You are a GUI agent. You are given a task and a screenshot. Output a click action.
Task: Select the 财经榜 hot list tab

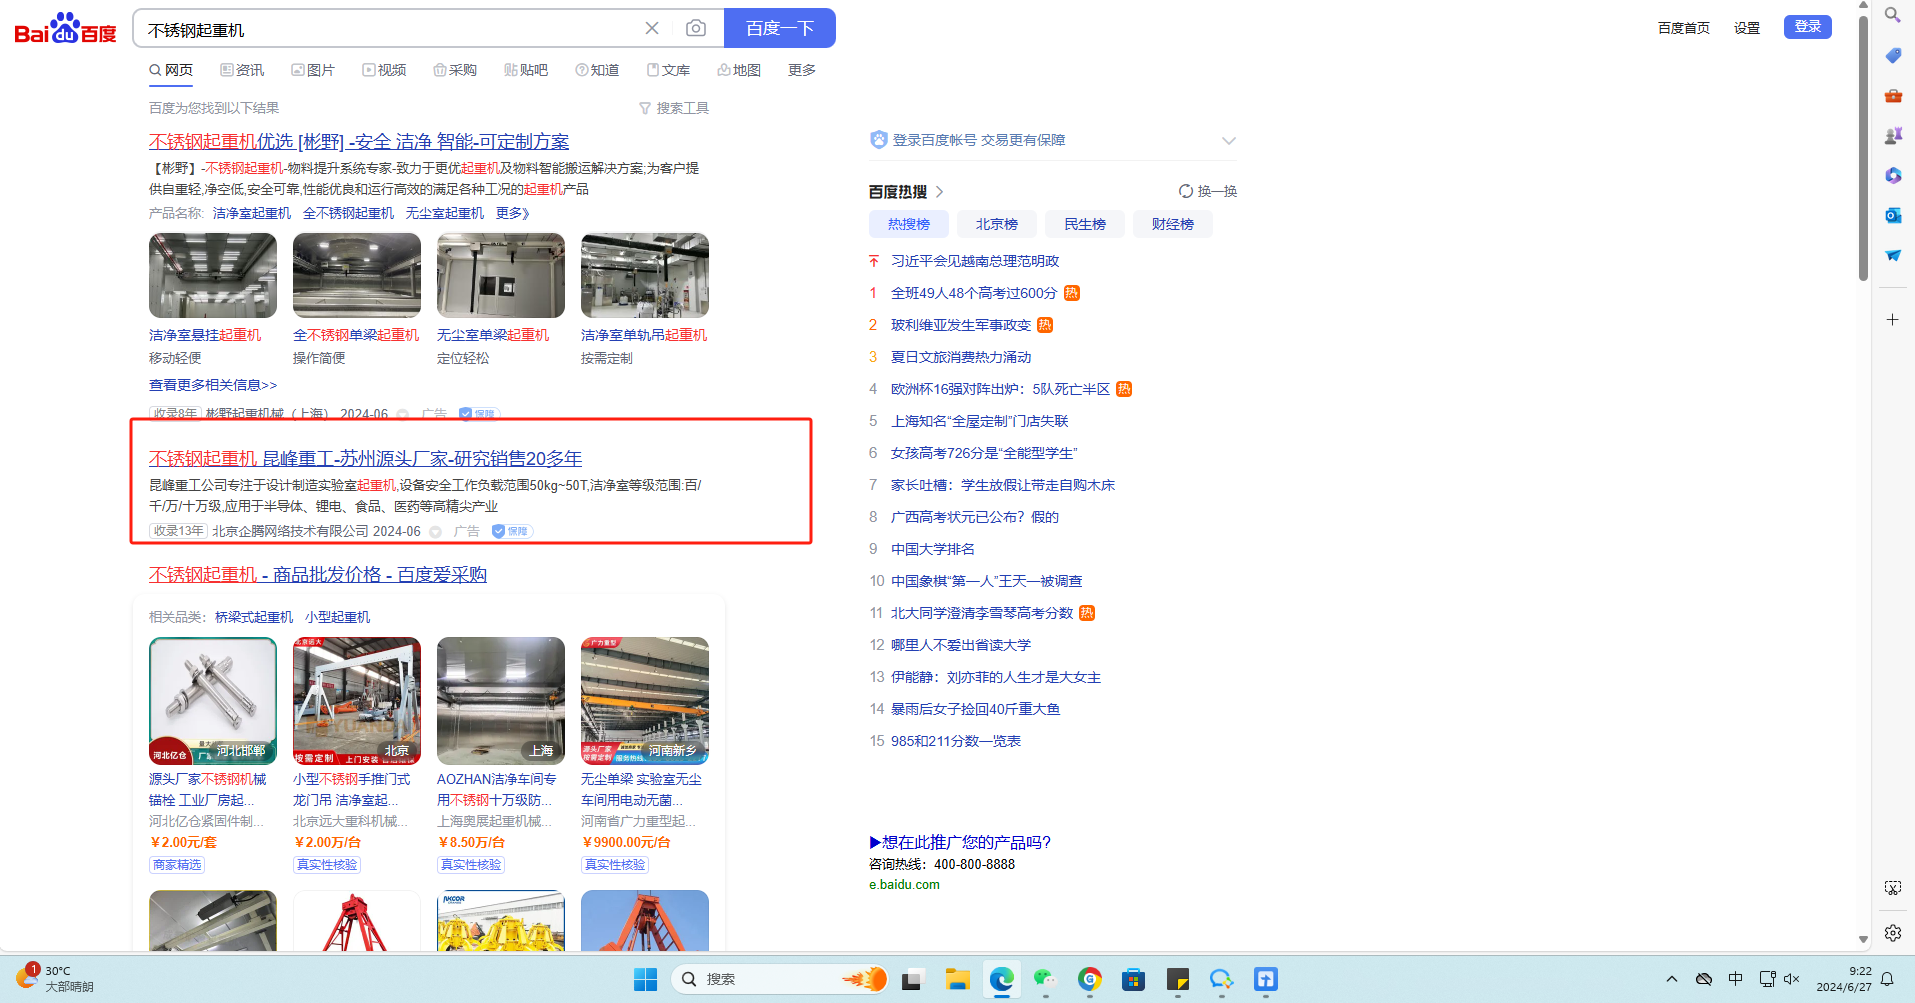coord(1173,224)
